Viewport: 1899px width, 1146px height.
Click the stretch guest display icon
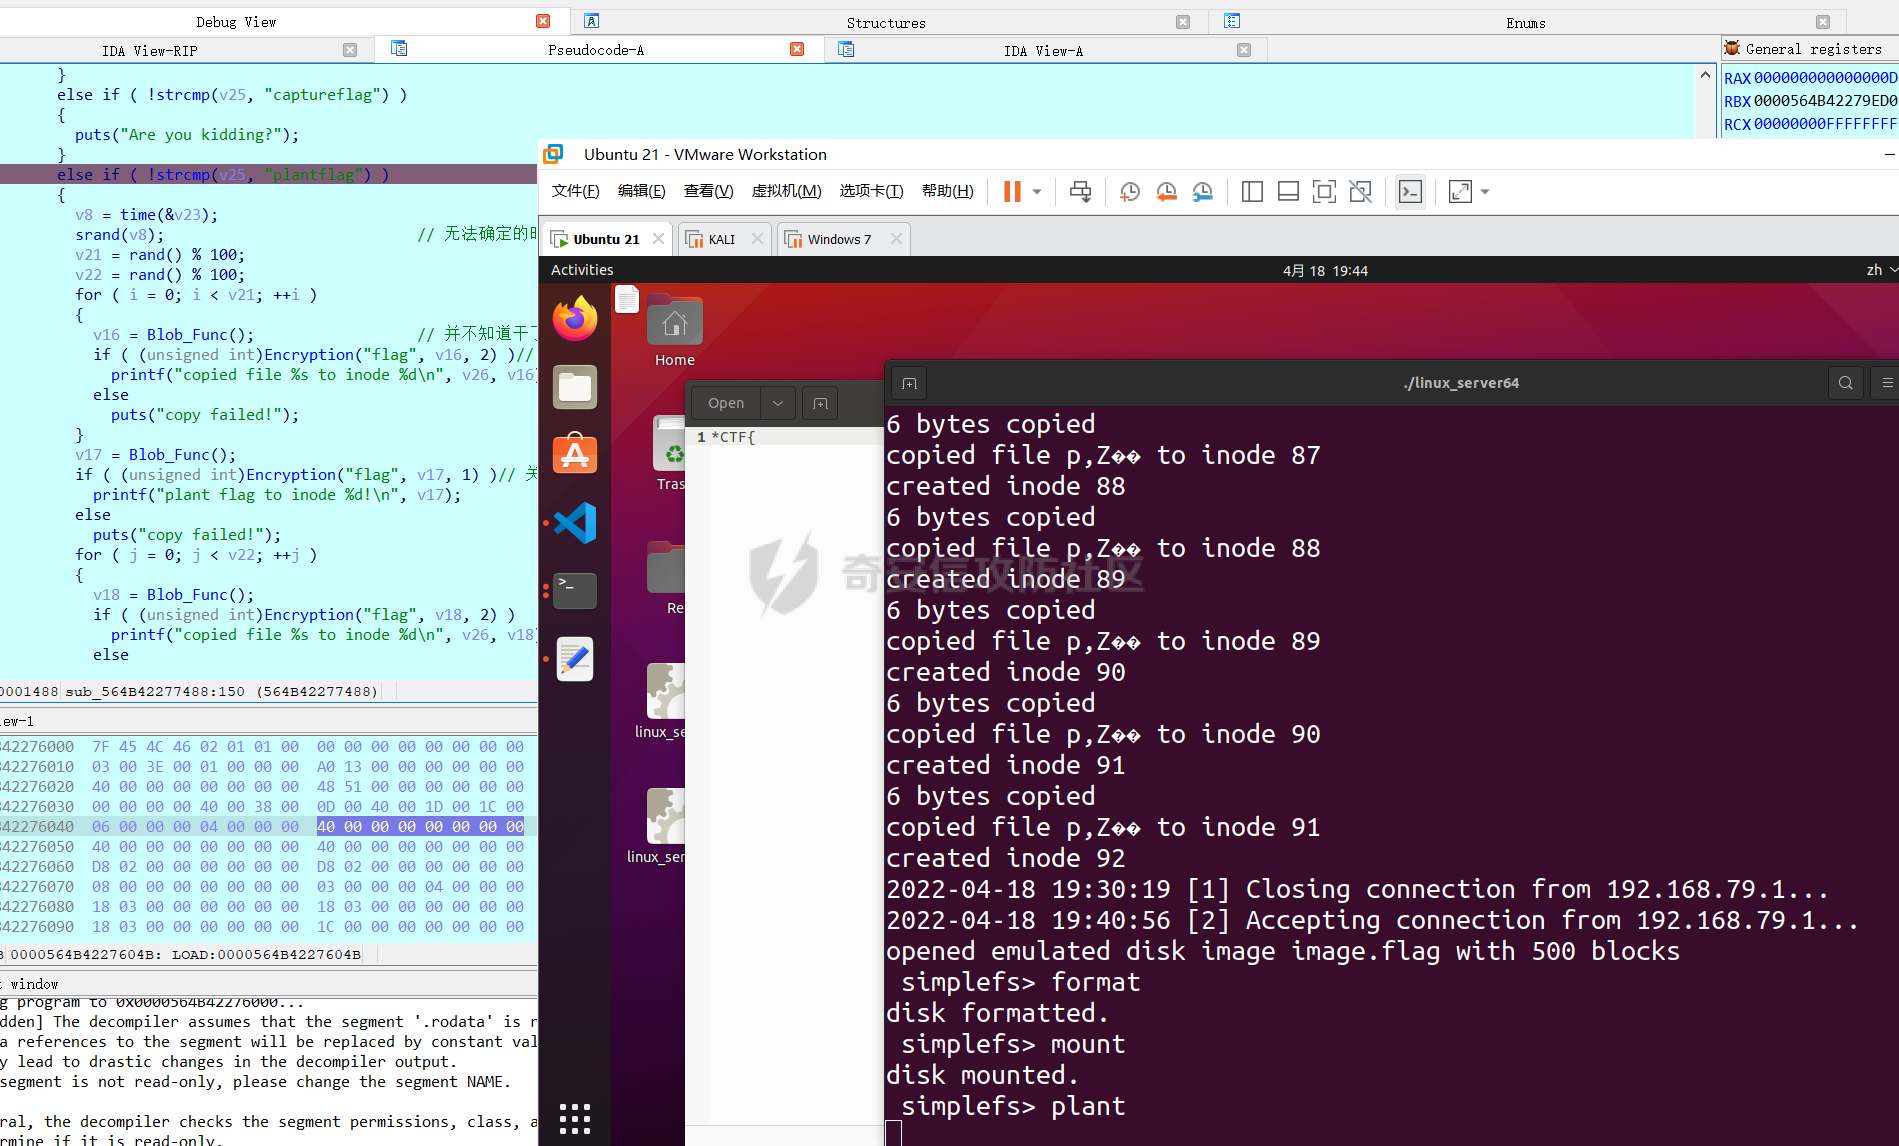(x=1460, y=191)
